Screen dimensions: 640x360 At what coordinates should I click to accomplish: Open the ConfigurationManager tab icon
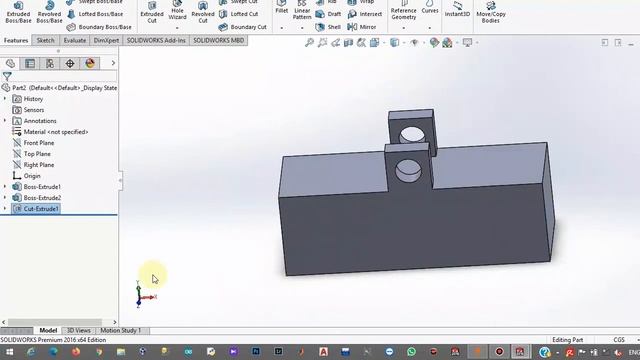point(50,63)
